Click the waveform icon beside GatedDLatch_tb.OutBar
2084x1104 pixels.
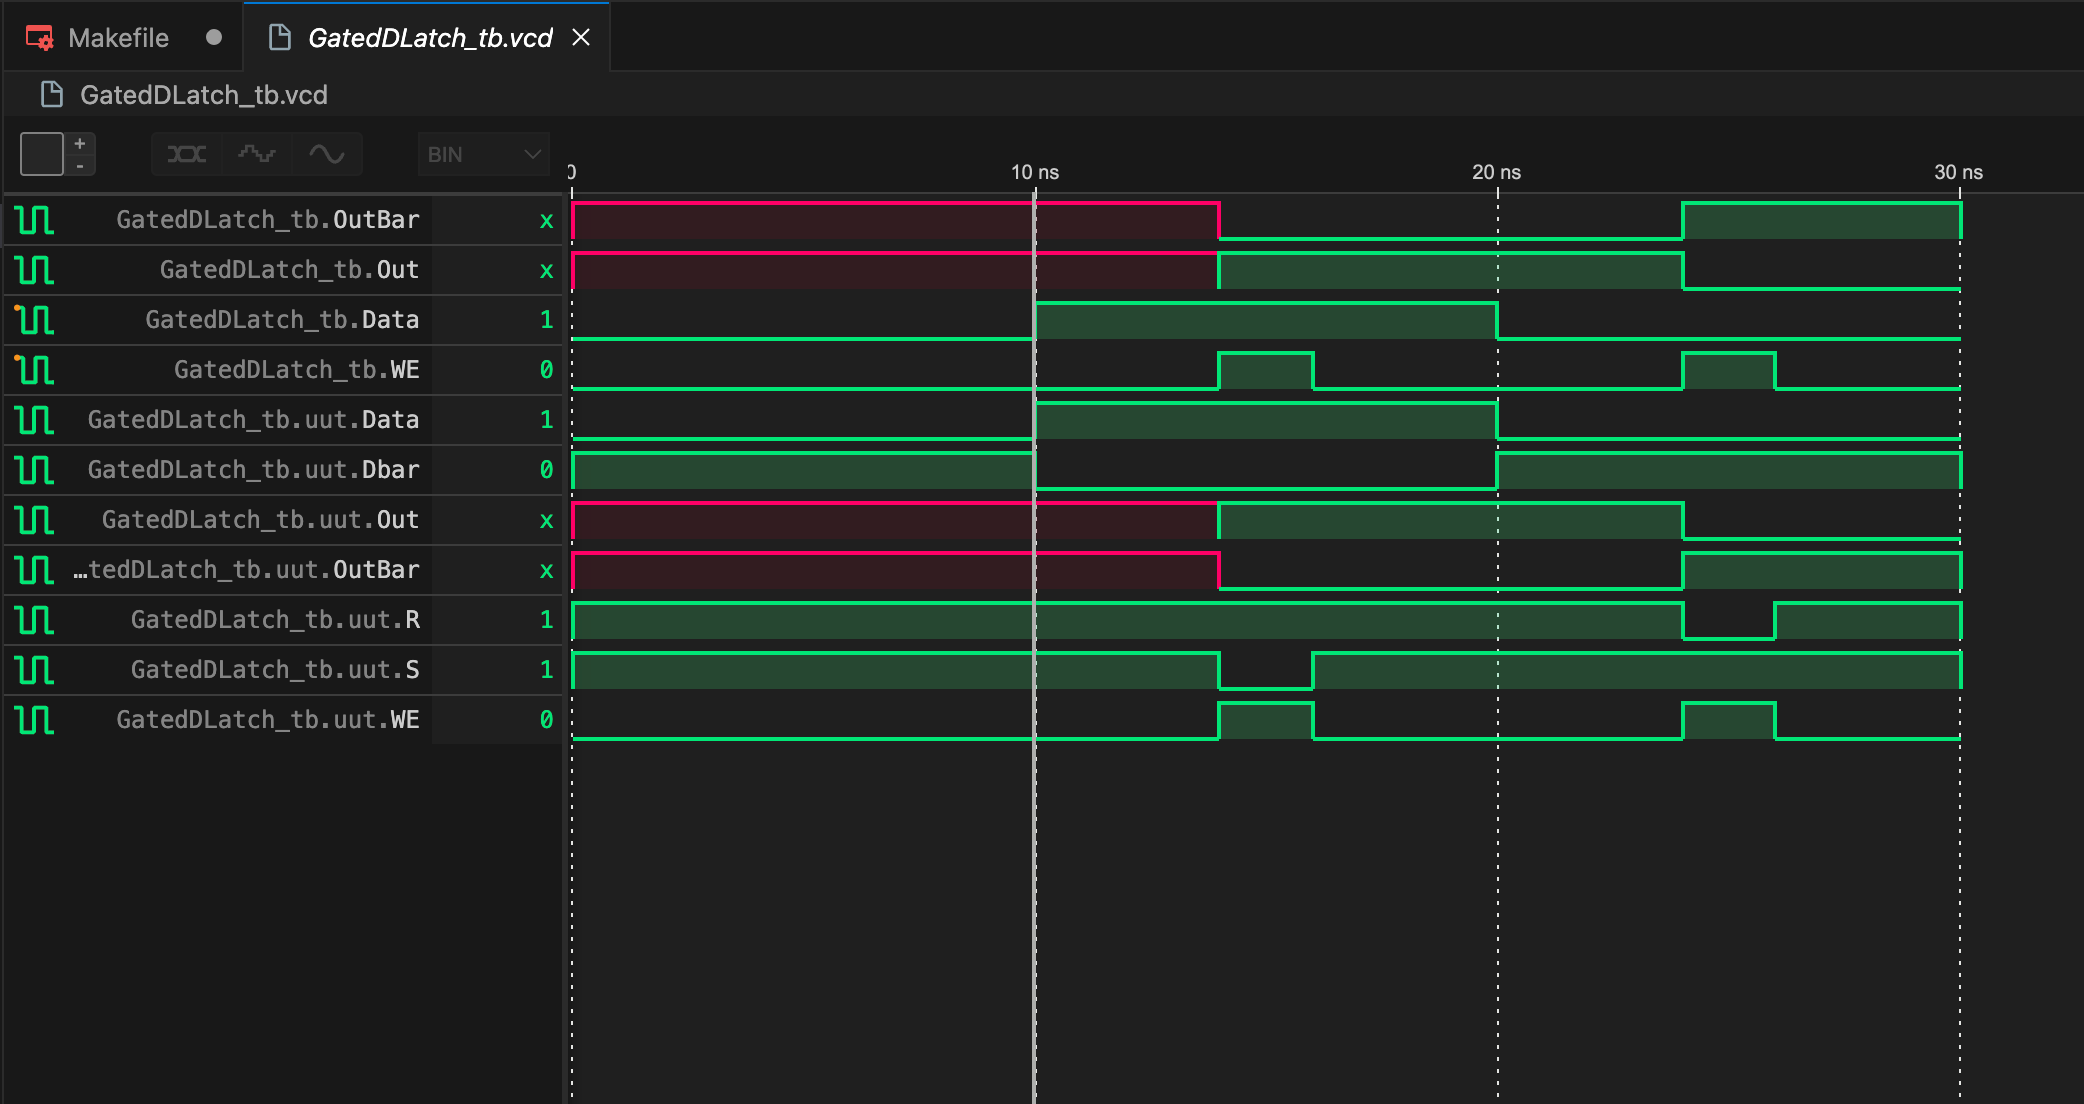pos(35,220)
